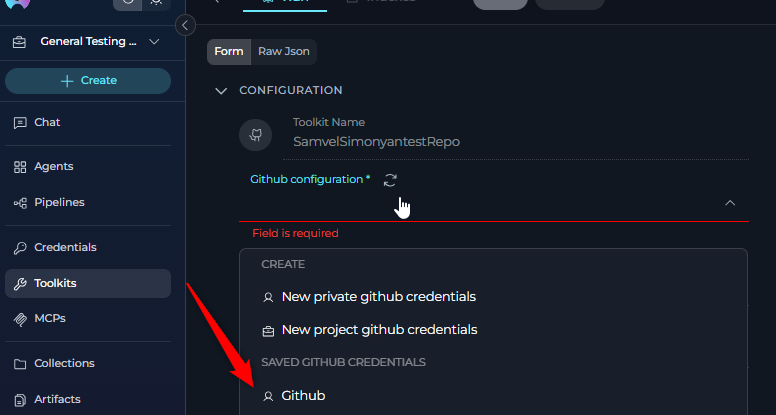This screenshot has width=776, height=415.
Task: Collapse the left sidebar
Action: tap(185, 25)
